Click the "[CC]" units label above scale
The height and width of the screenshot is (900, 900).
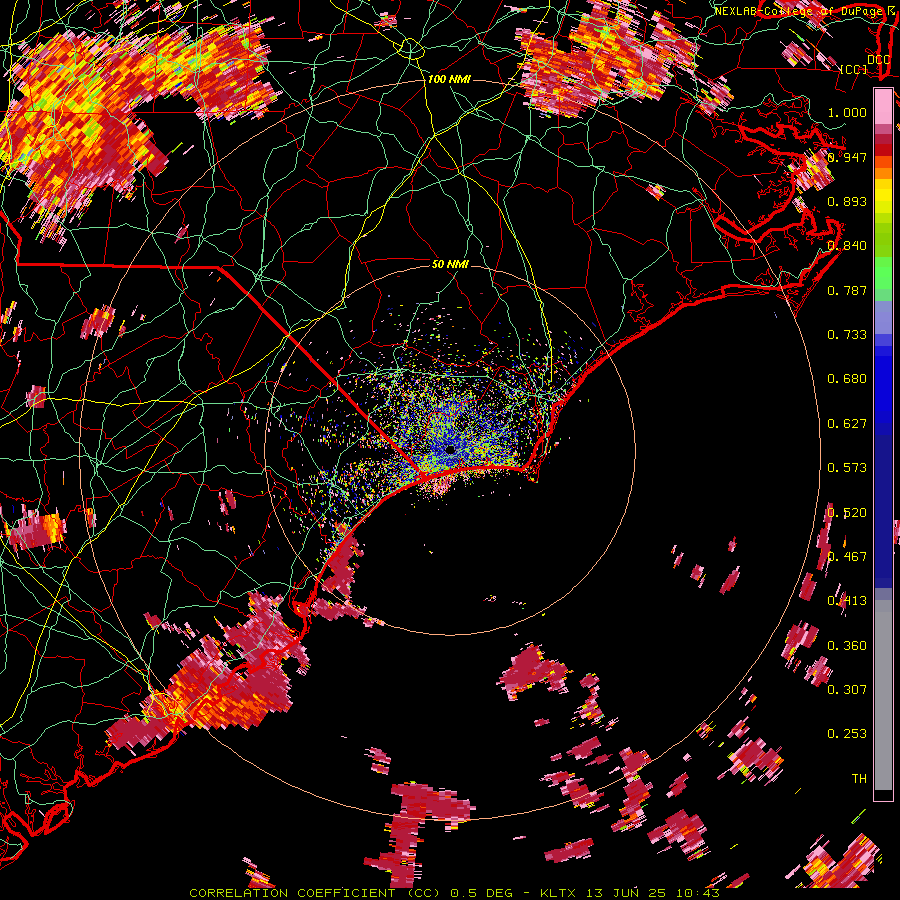click(854, 69)
